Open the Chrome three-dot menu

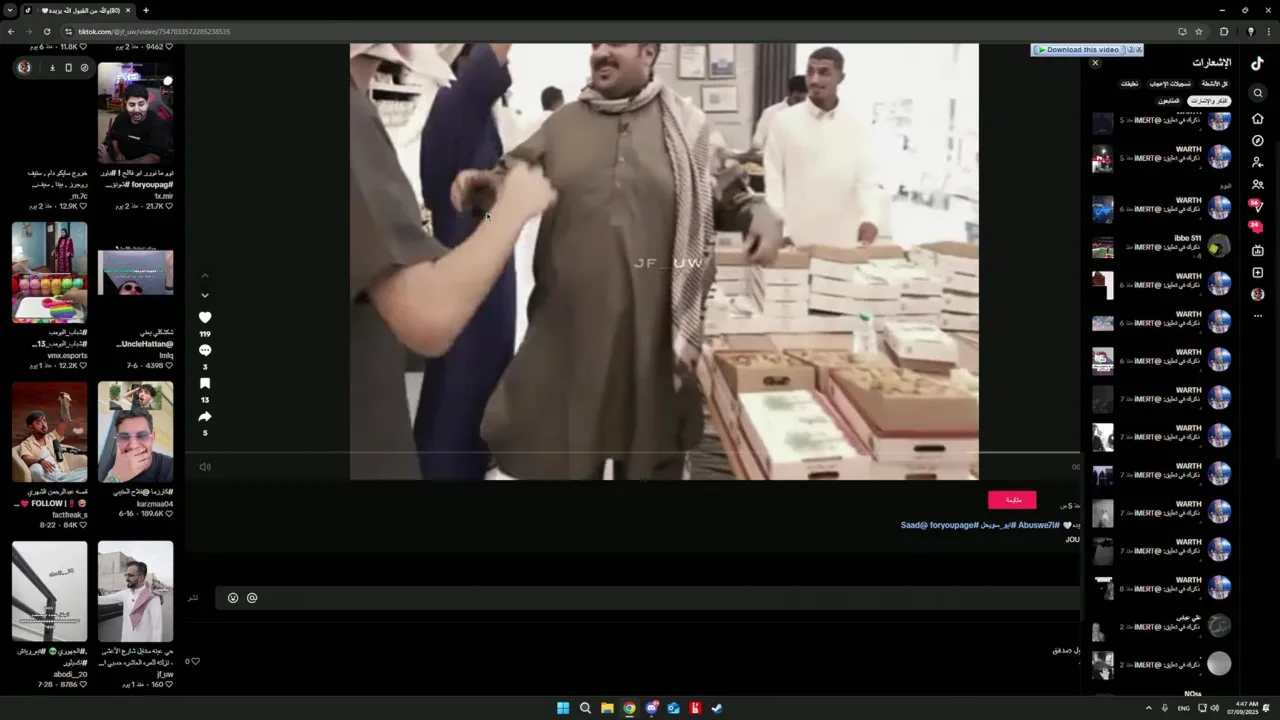point(1267,31)
